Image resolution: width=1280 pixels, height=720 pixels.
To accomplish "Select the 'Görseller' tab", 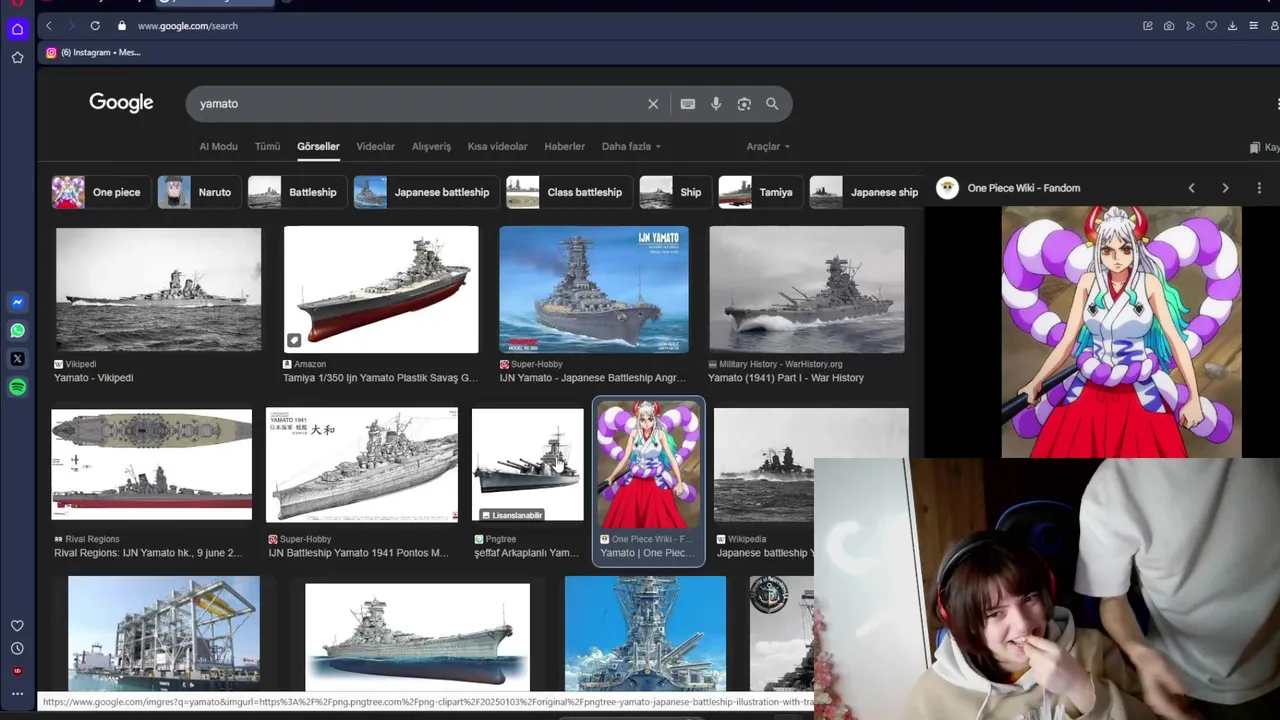I will 318,147.
